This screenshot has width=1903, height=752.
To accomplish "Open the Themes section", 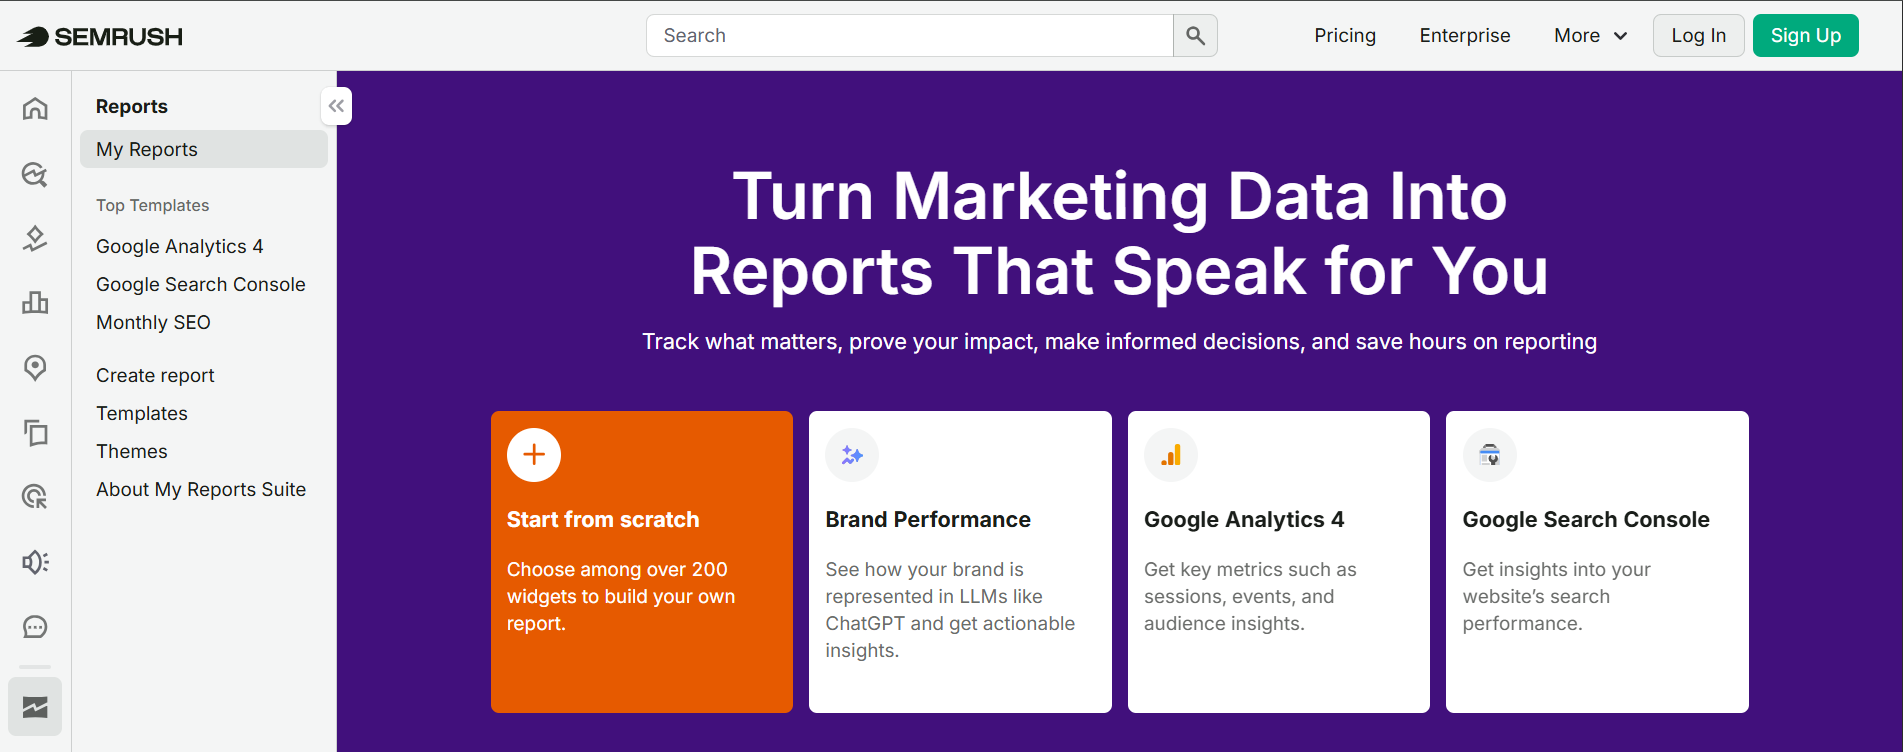I will (132, 451).
